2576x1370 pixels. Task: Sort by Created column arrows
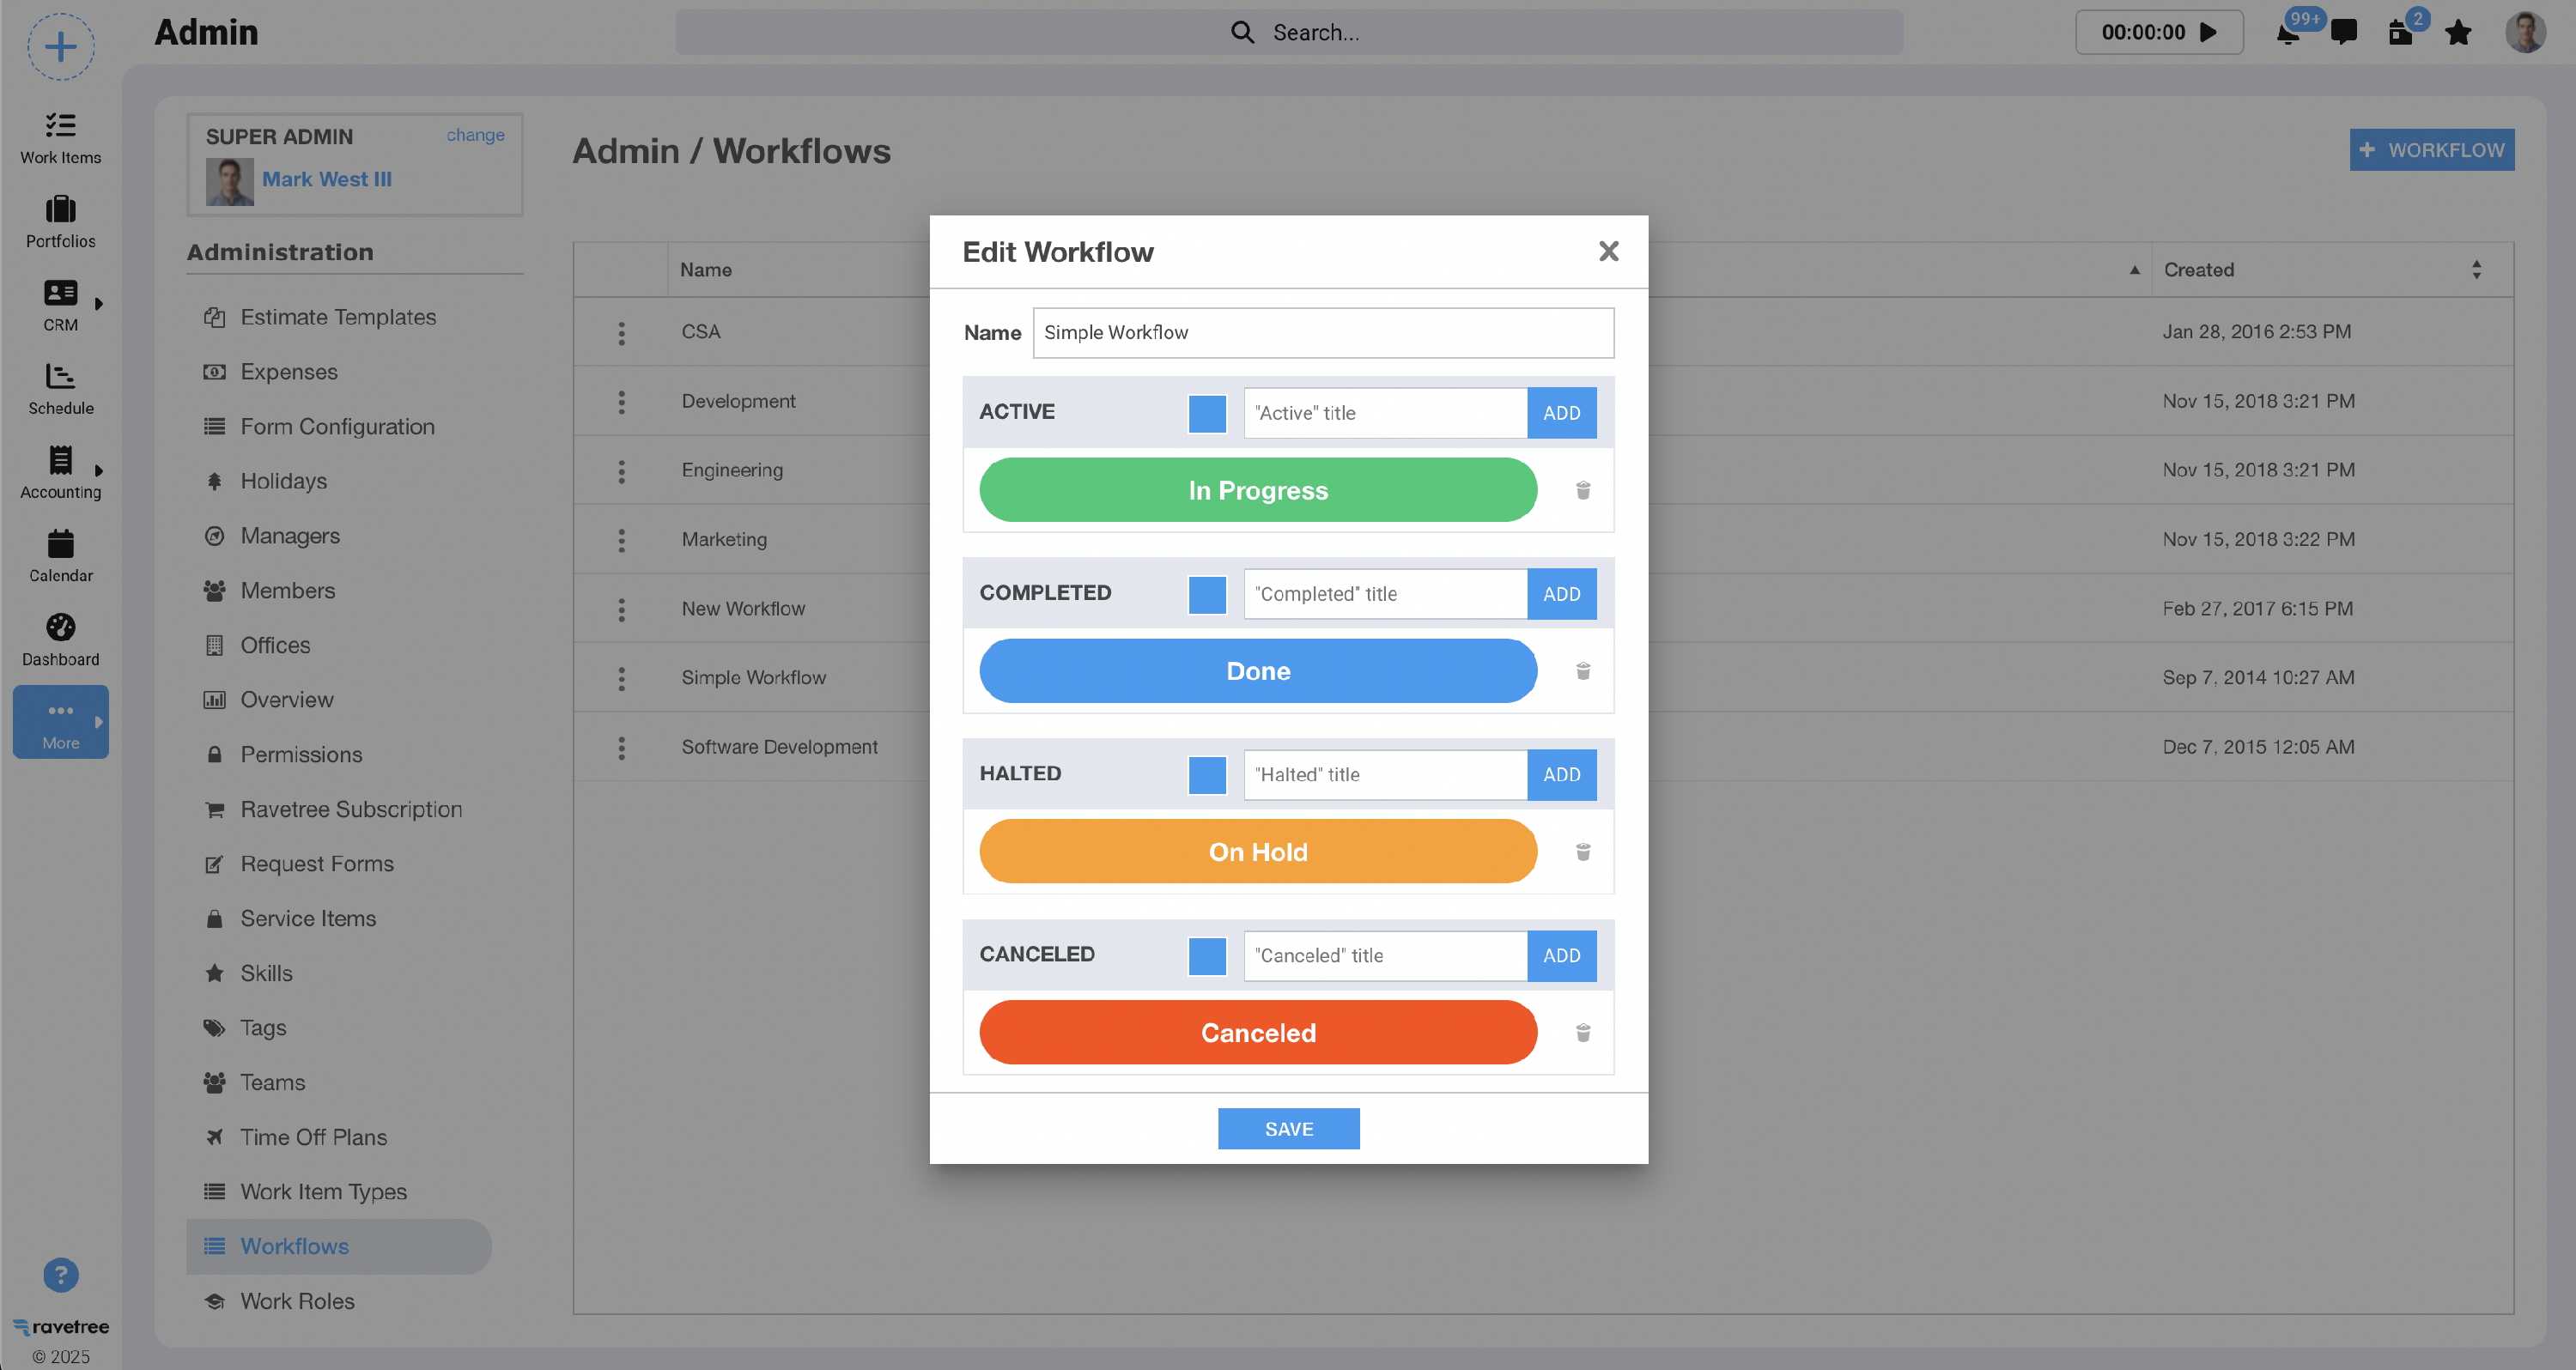pos(2476,270)
